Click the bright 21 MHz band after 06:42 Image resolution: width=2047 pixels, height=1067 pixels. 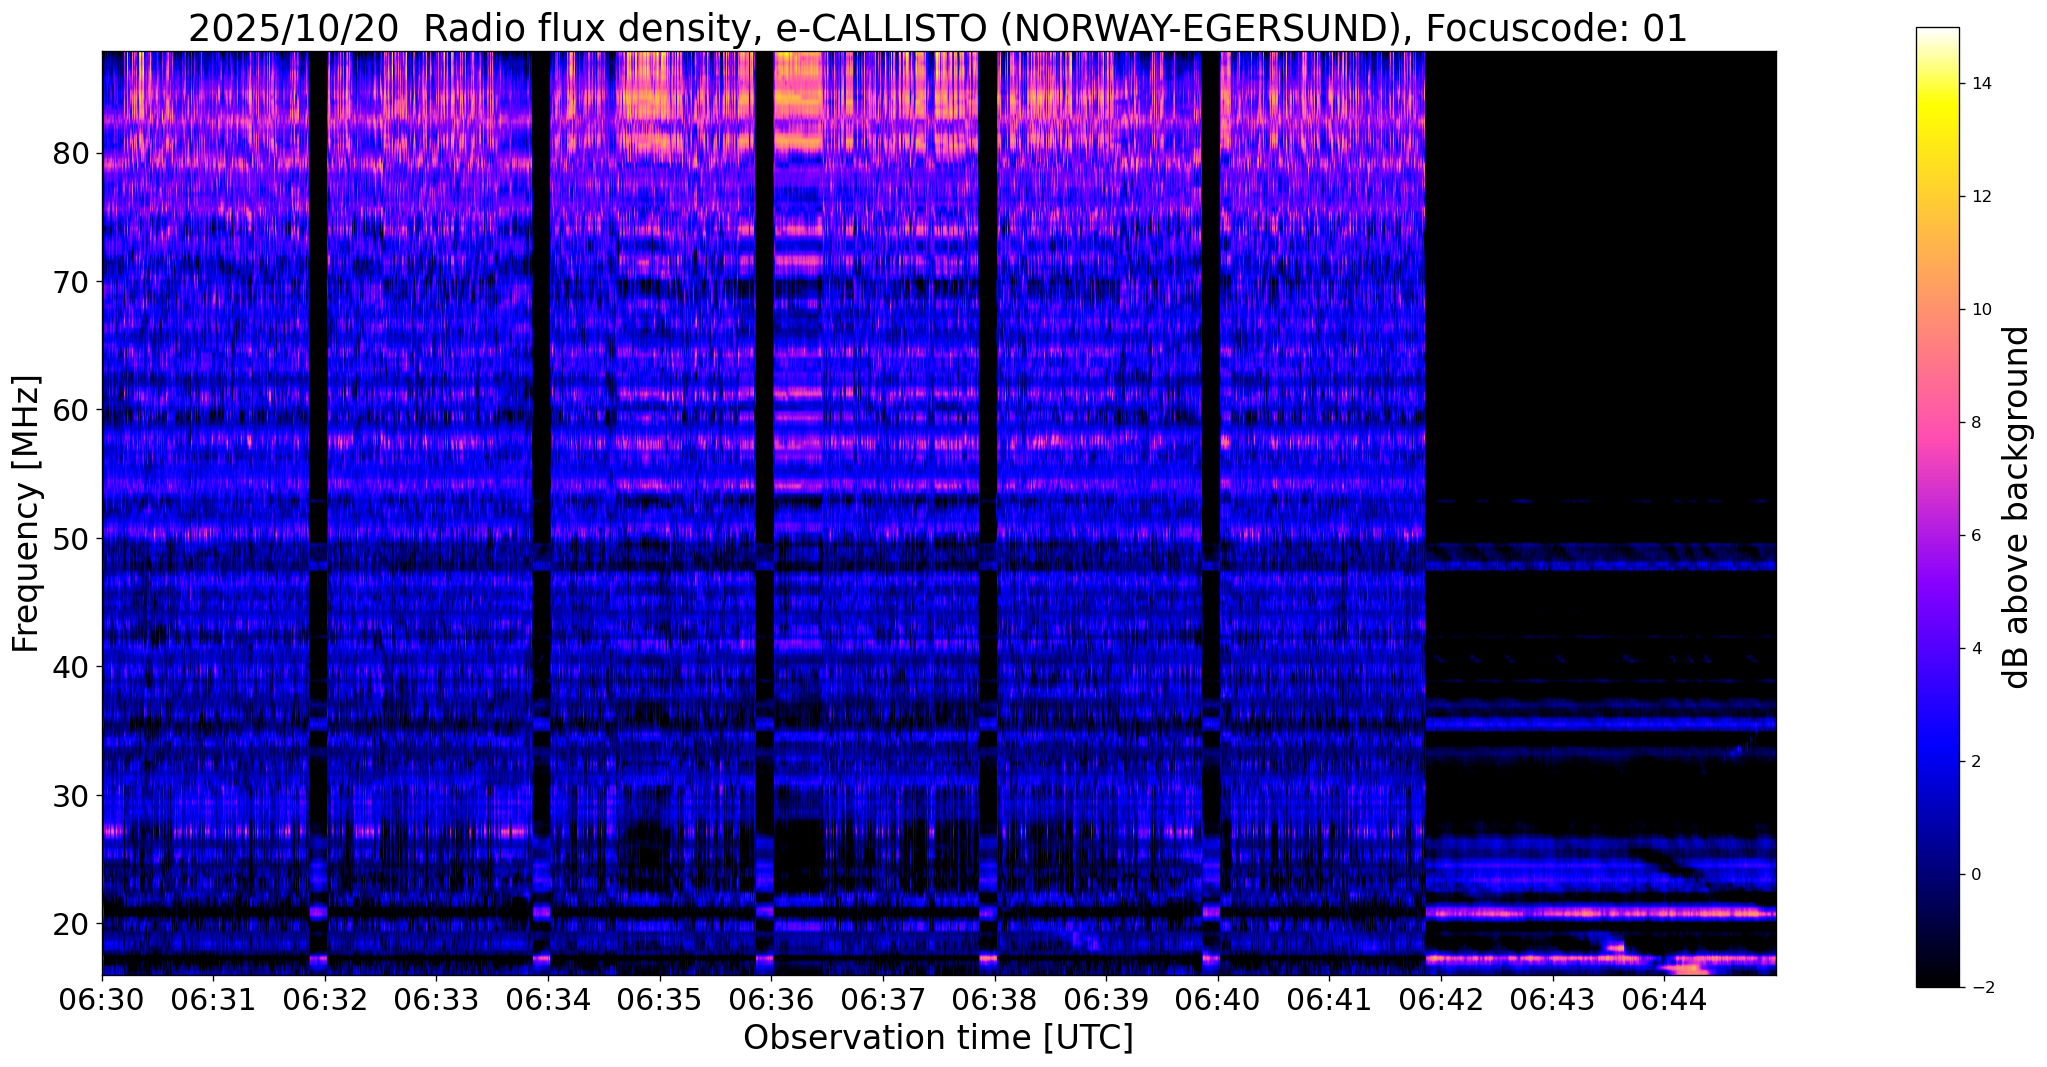click(x=1600, y=912)
